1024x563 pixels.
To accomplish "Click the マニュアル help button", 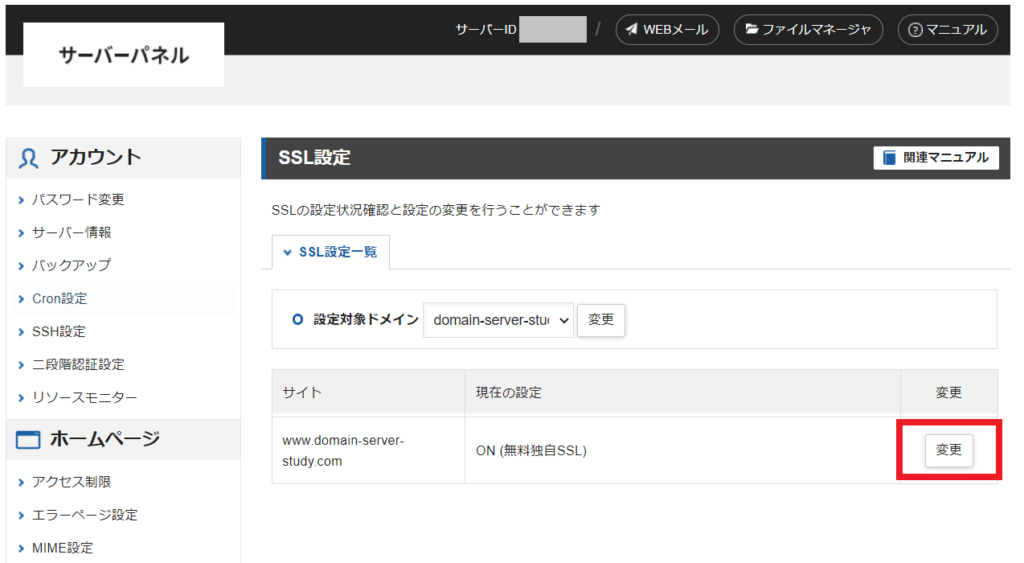I will click(948, 29).
